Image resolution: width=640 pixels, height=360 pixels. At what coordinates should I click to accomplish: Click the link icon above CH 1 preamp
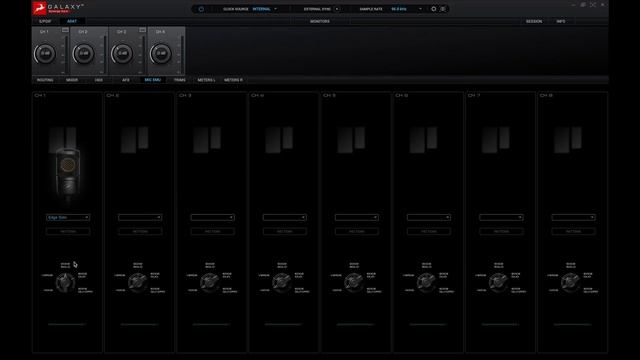65,30
